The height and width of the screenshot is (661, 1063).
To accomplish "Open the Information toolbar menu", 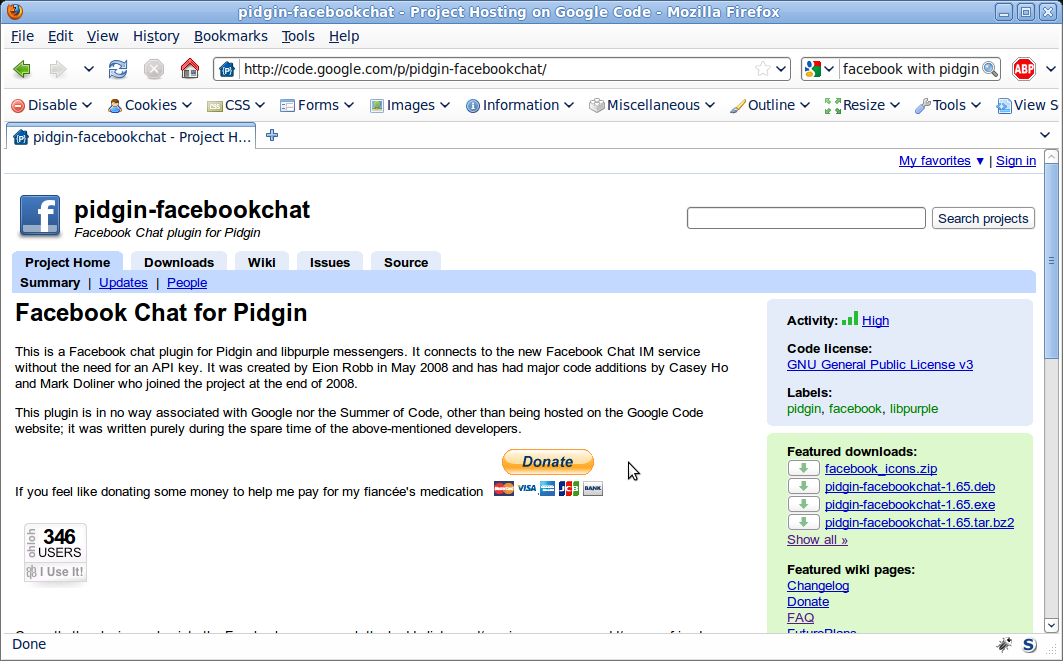I will tap(520, 105).
